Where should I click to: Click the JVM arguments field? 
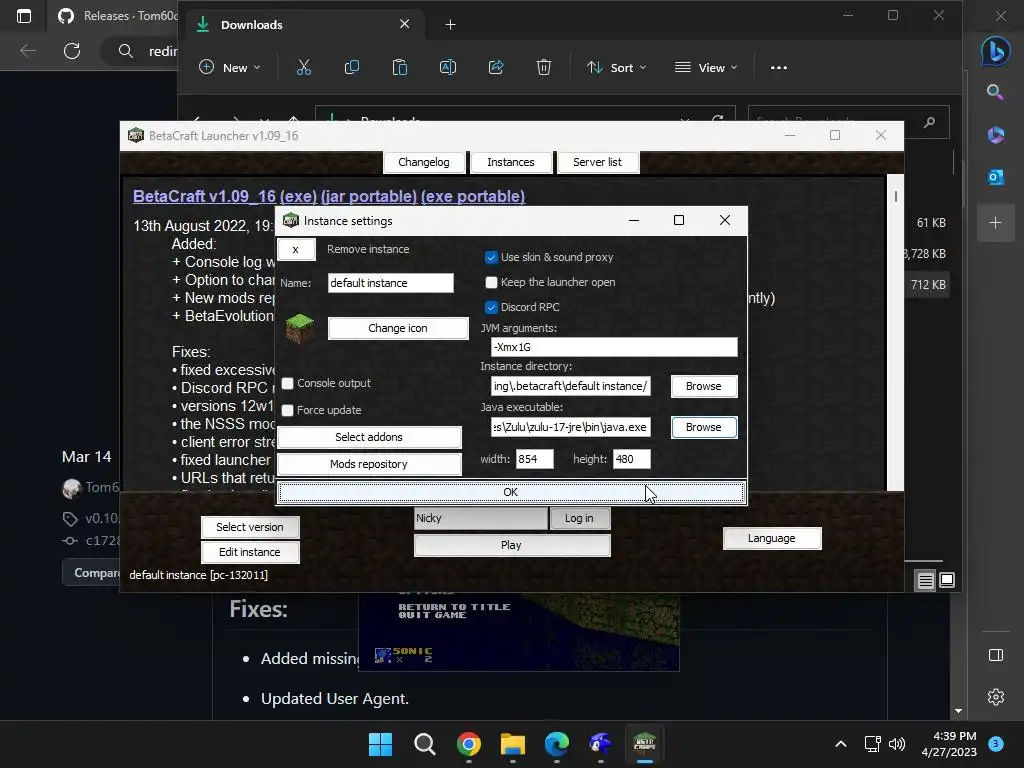[x=614, y=347]
